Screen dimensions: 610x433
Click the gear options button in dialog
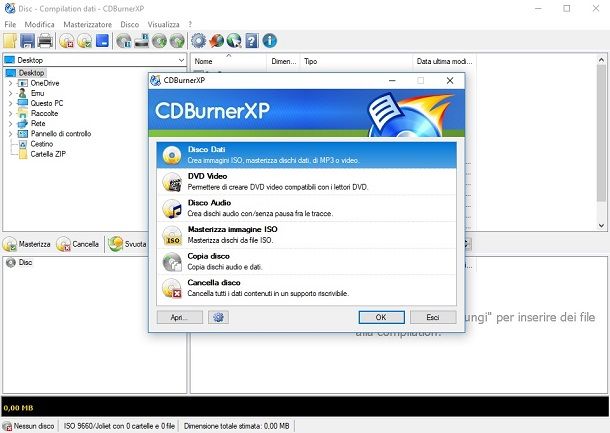click(x=218, y=317)
